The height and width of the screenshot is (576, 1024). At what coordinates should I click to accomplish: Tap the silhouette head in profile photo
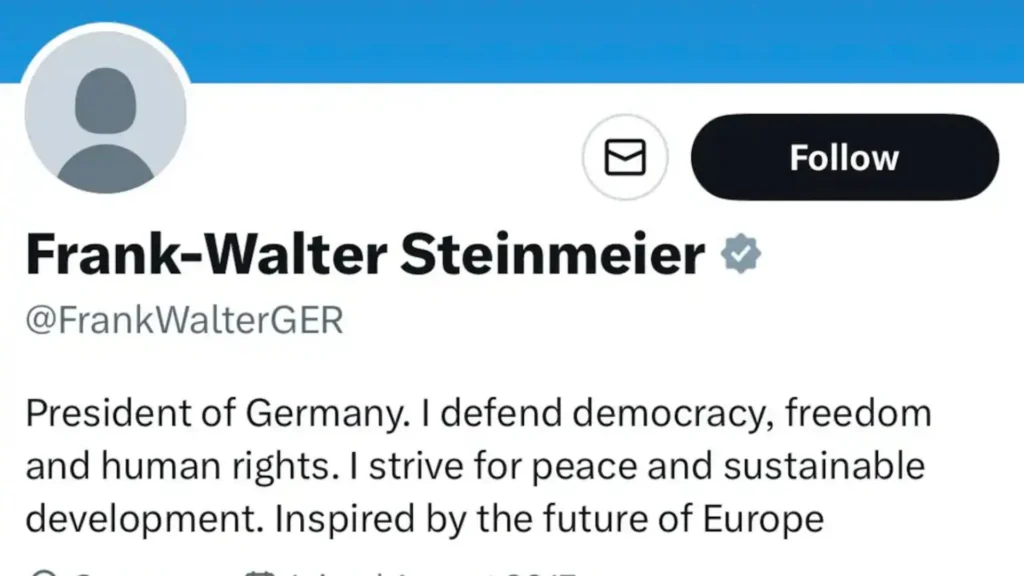coord(106,101)
